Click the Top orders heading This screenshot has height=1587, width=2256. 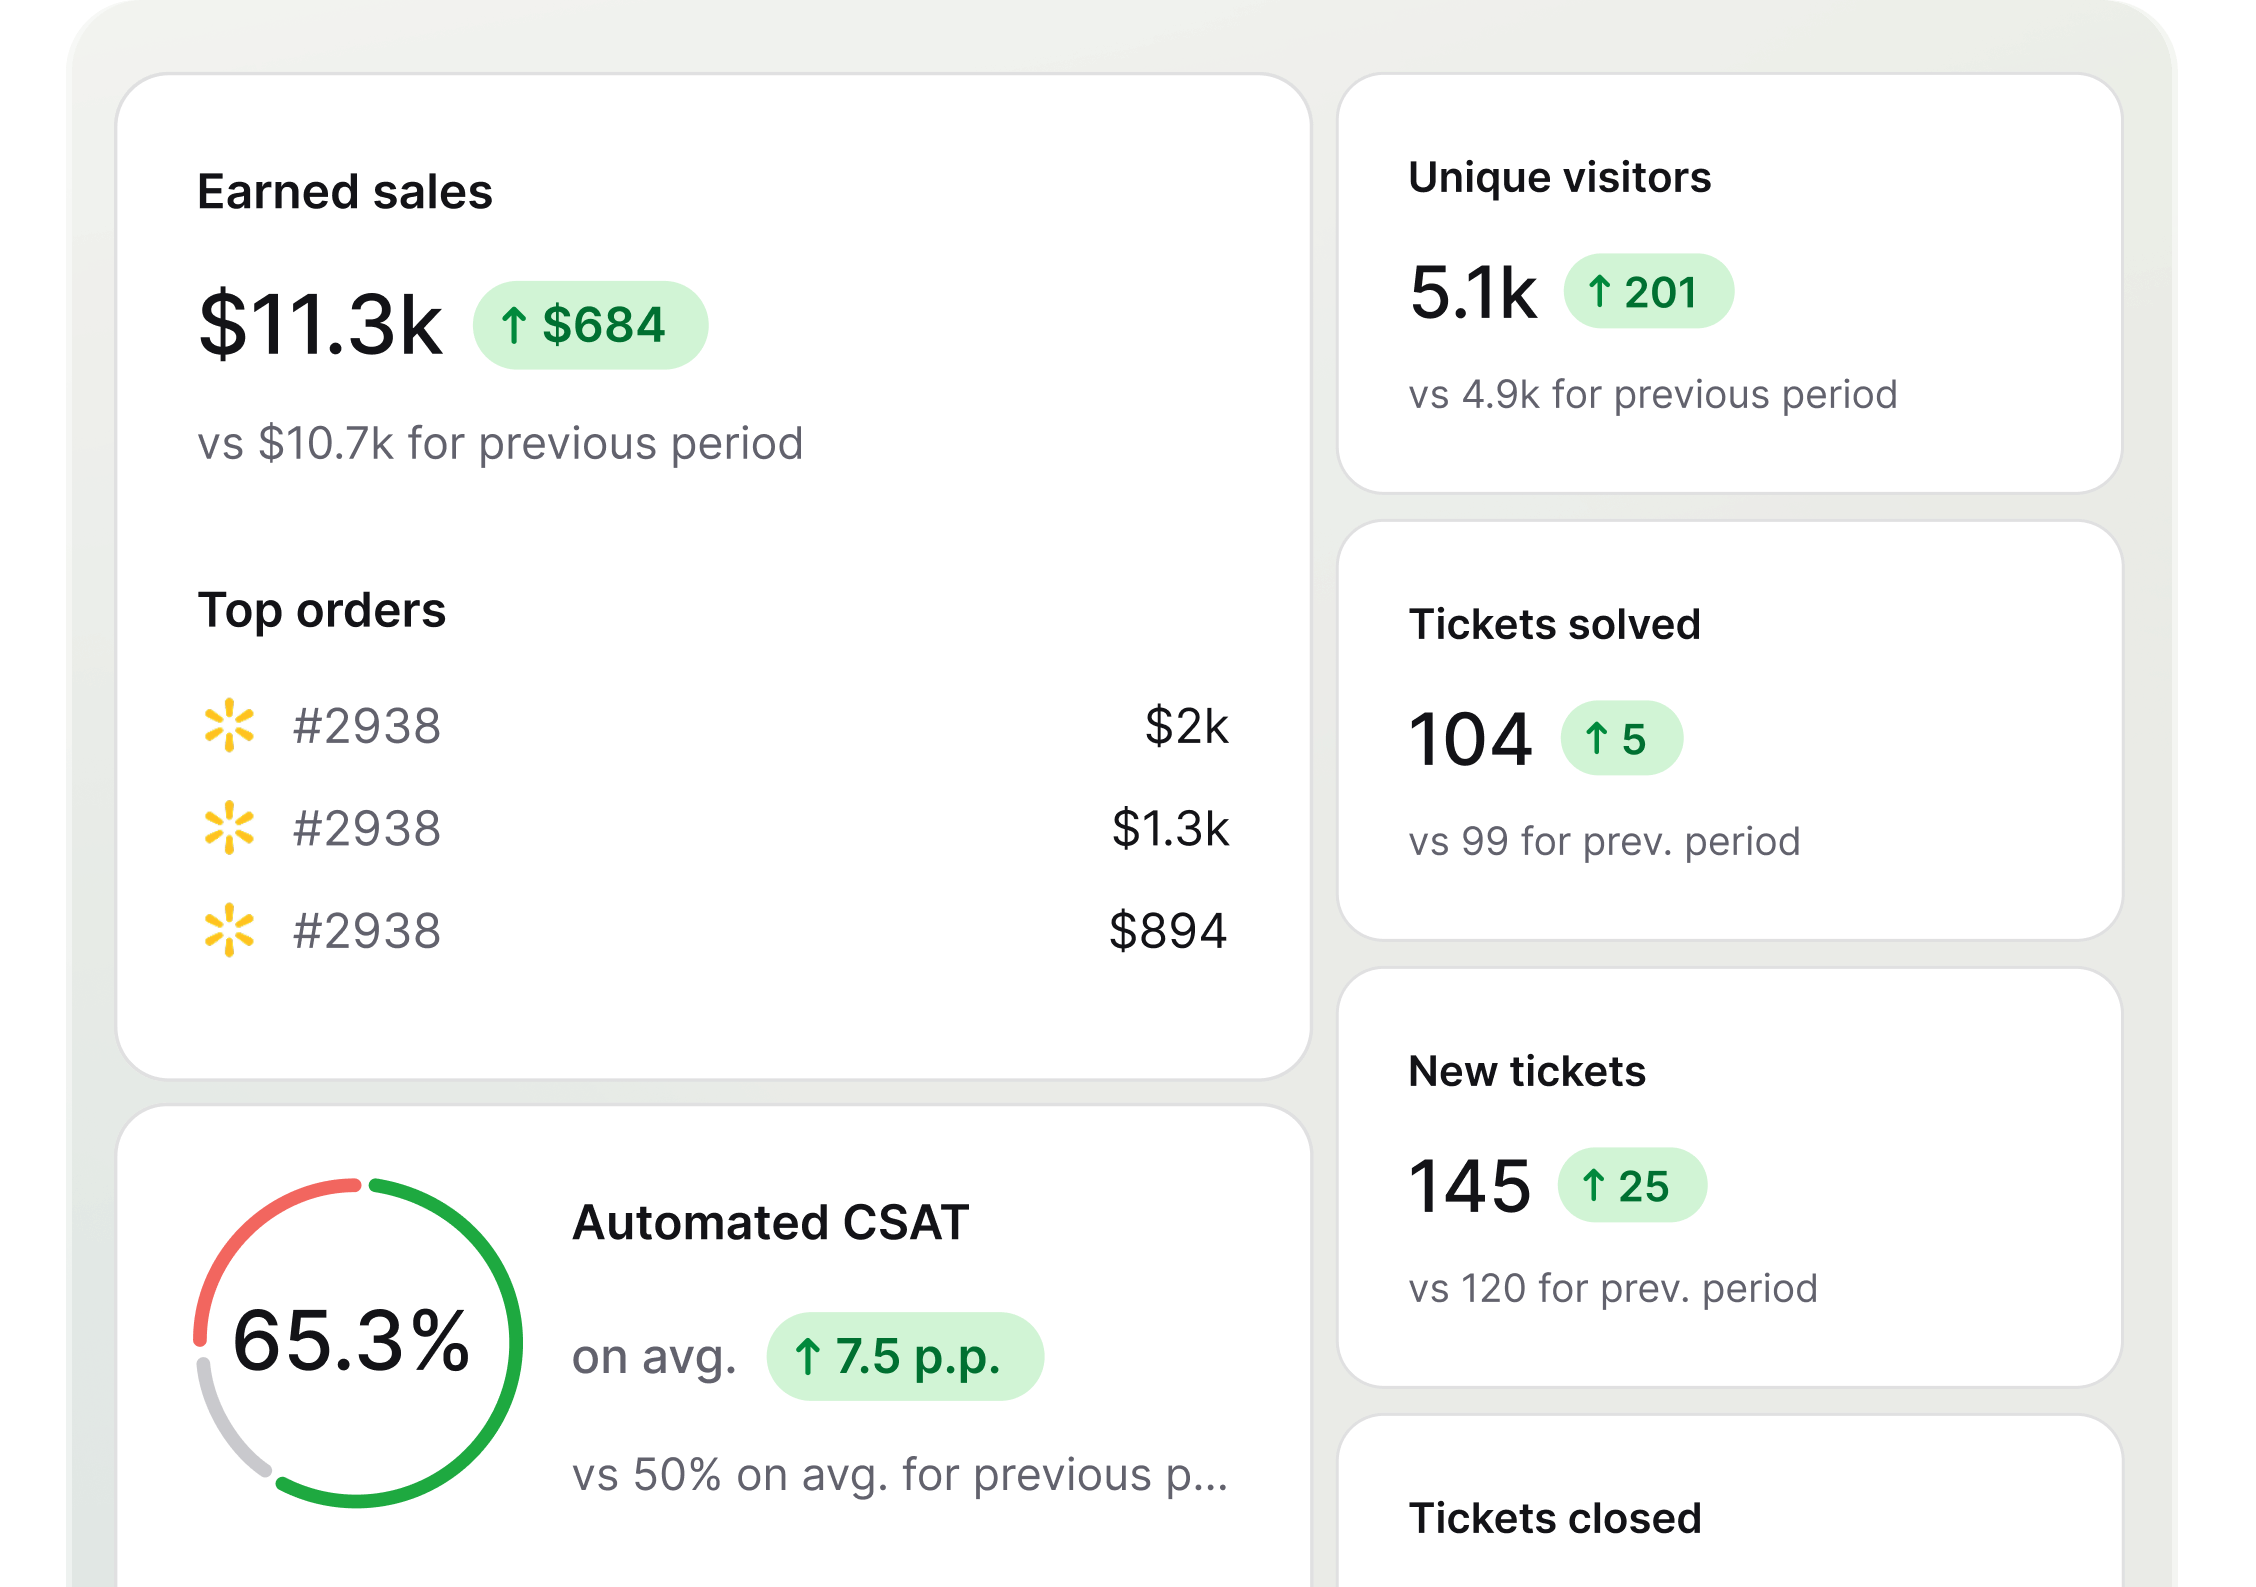click(321, 610)
